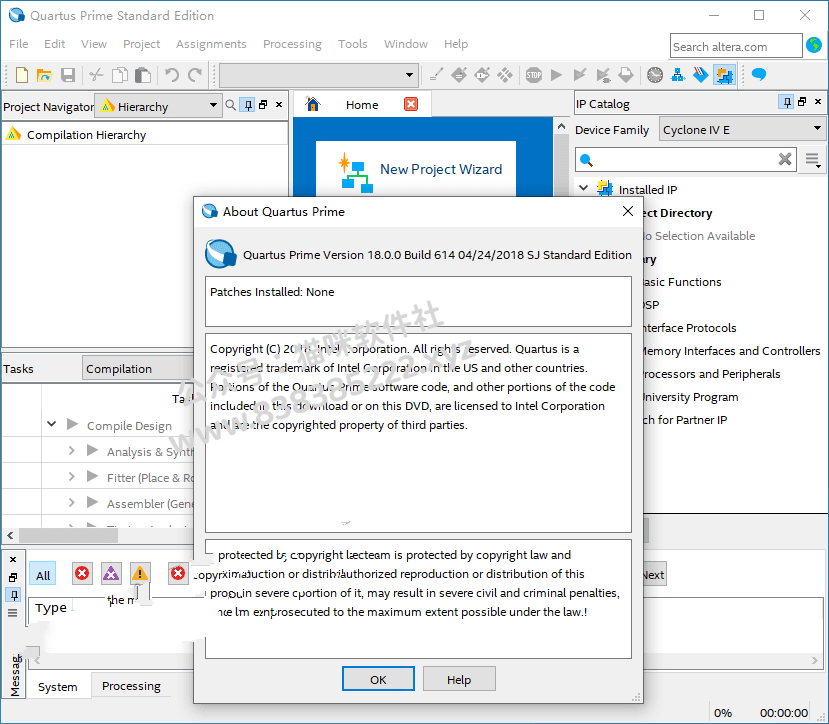This screenshot has width=829, height=724.
Task: Click the globe icon beside the altera.com search
Action: pyautogui.click(x=814, y=45)
